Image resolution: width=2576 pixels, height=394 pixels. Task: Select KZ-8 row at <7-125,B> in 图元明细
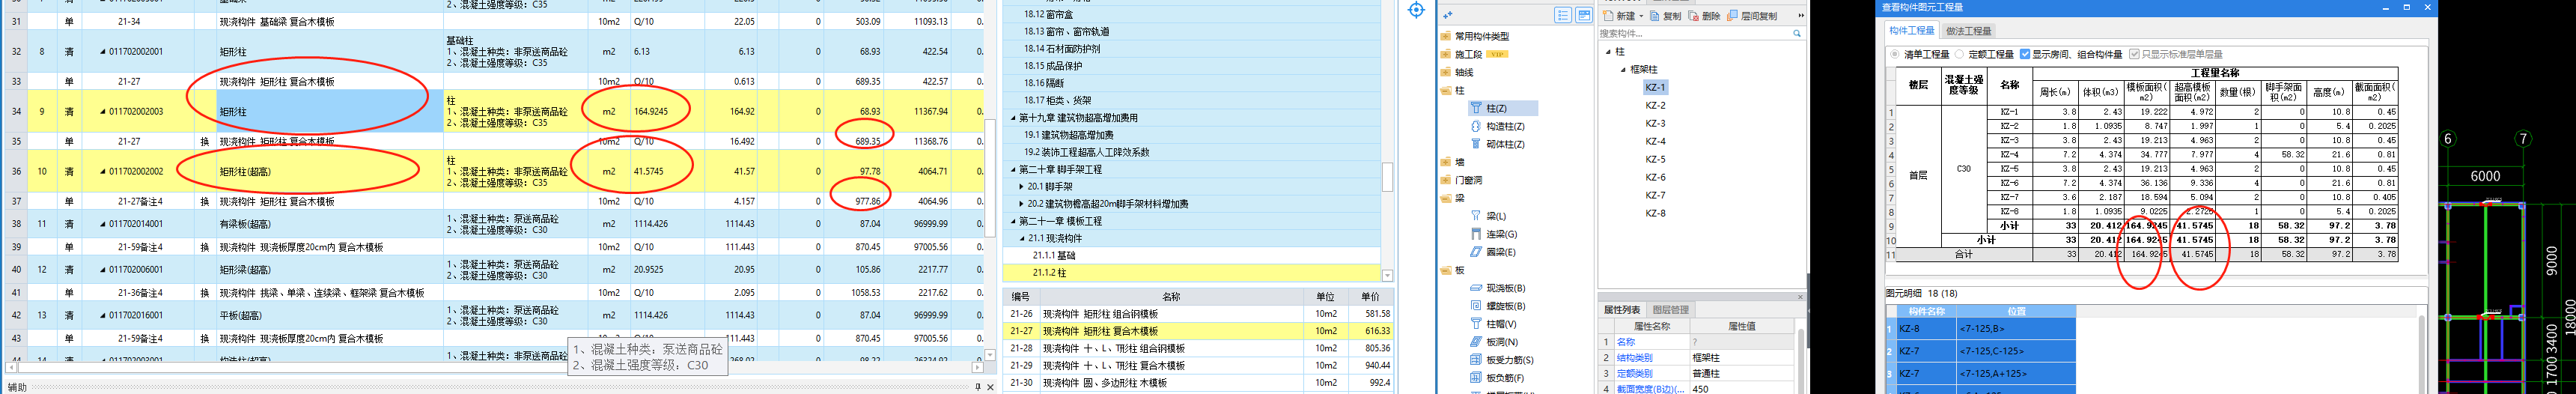click(x=1980, y=329)
